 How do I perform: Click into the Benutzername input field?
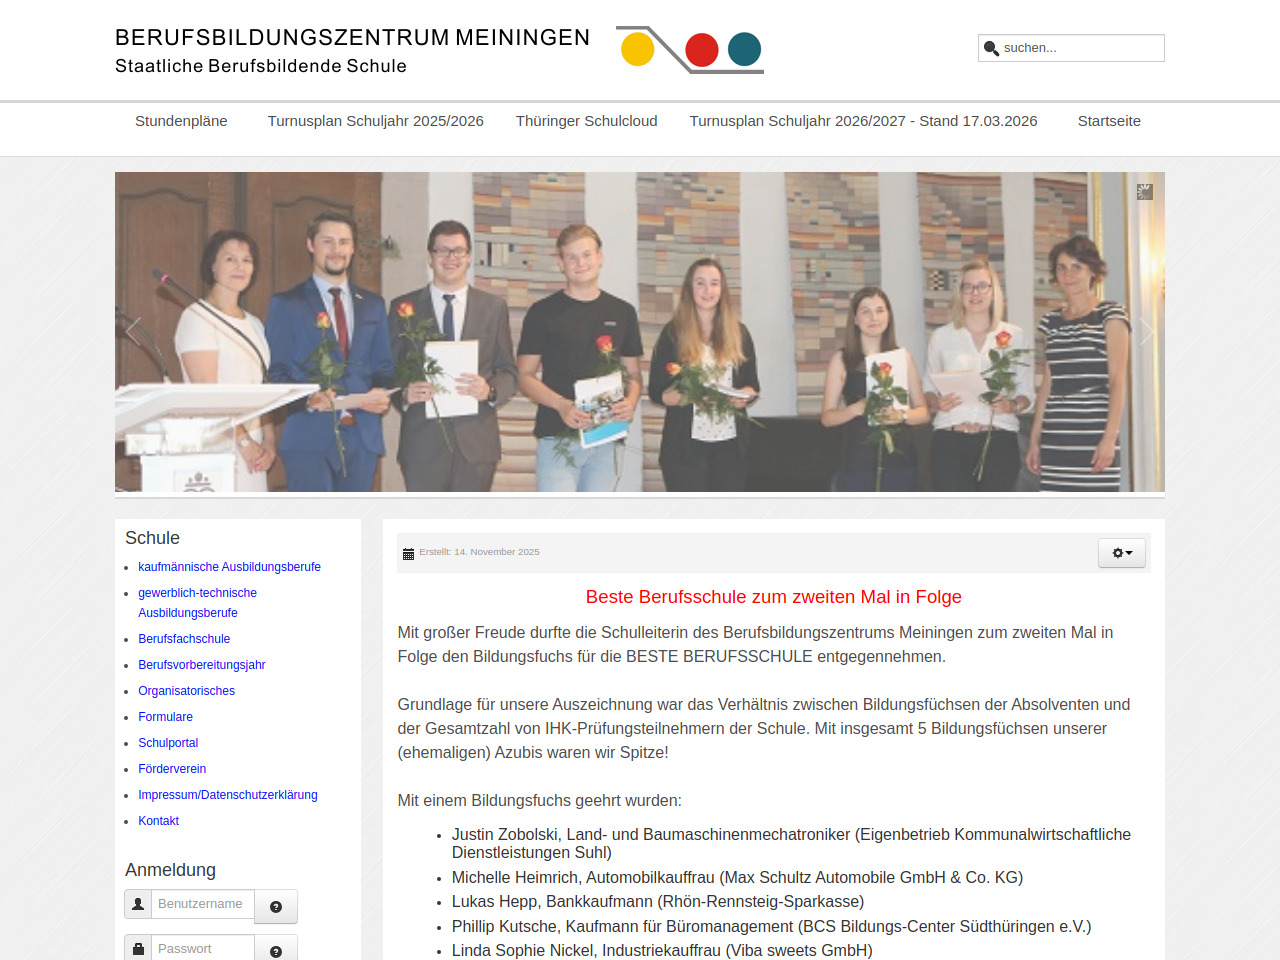tap(202, 904)
